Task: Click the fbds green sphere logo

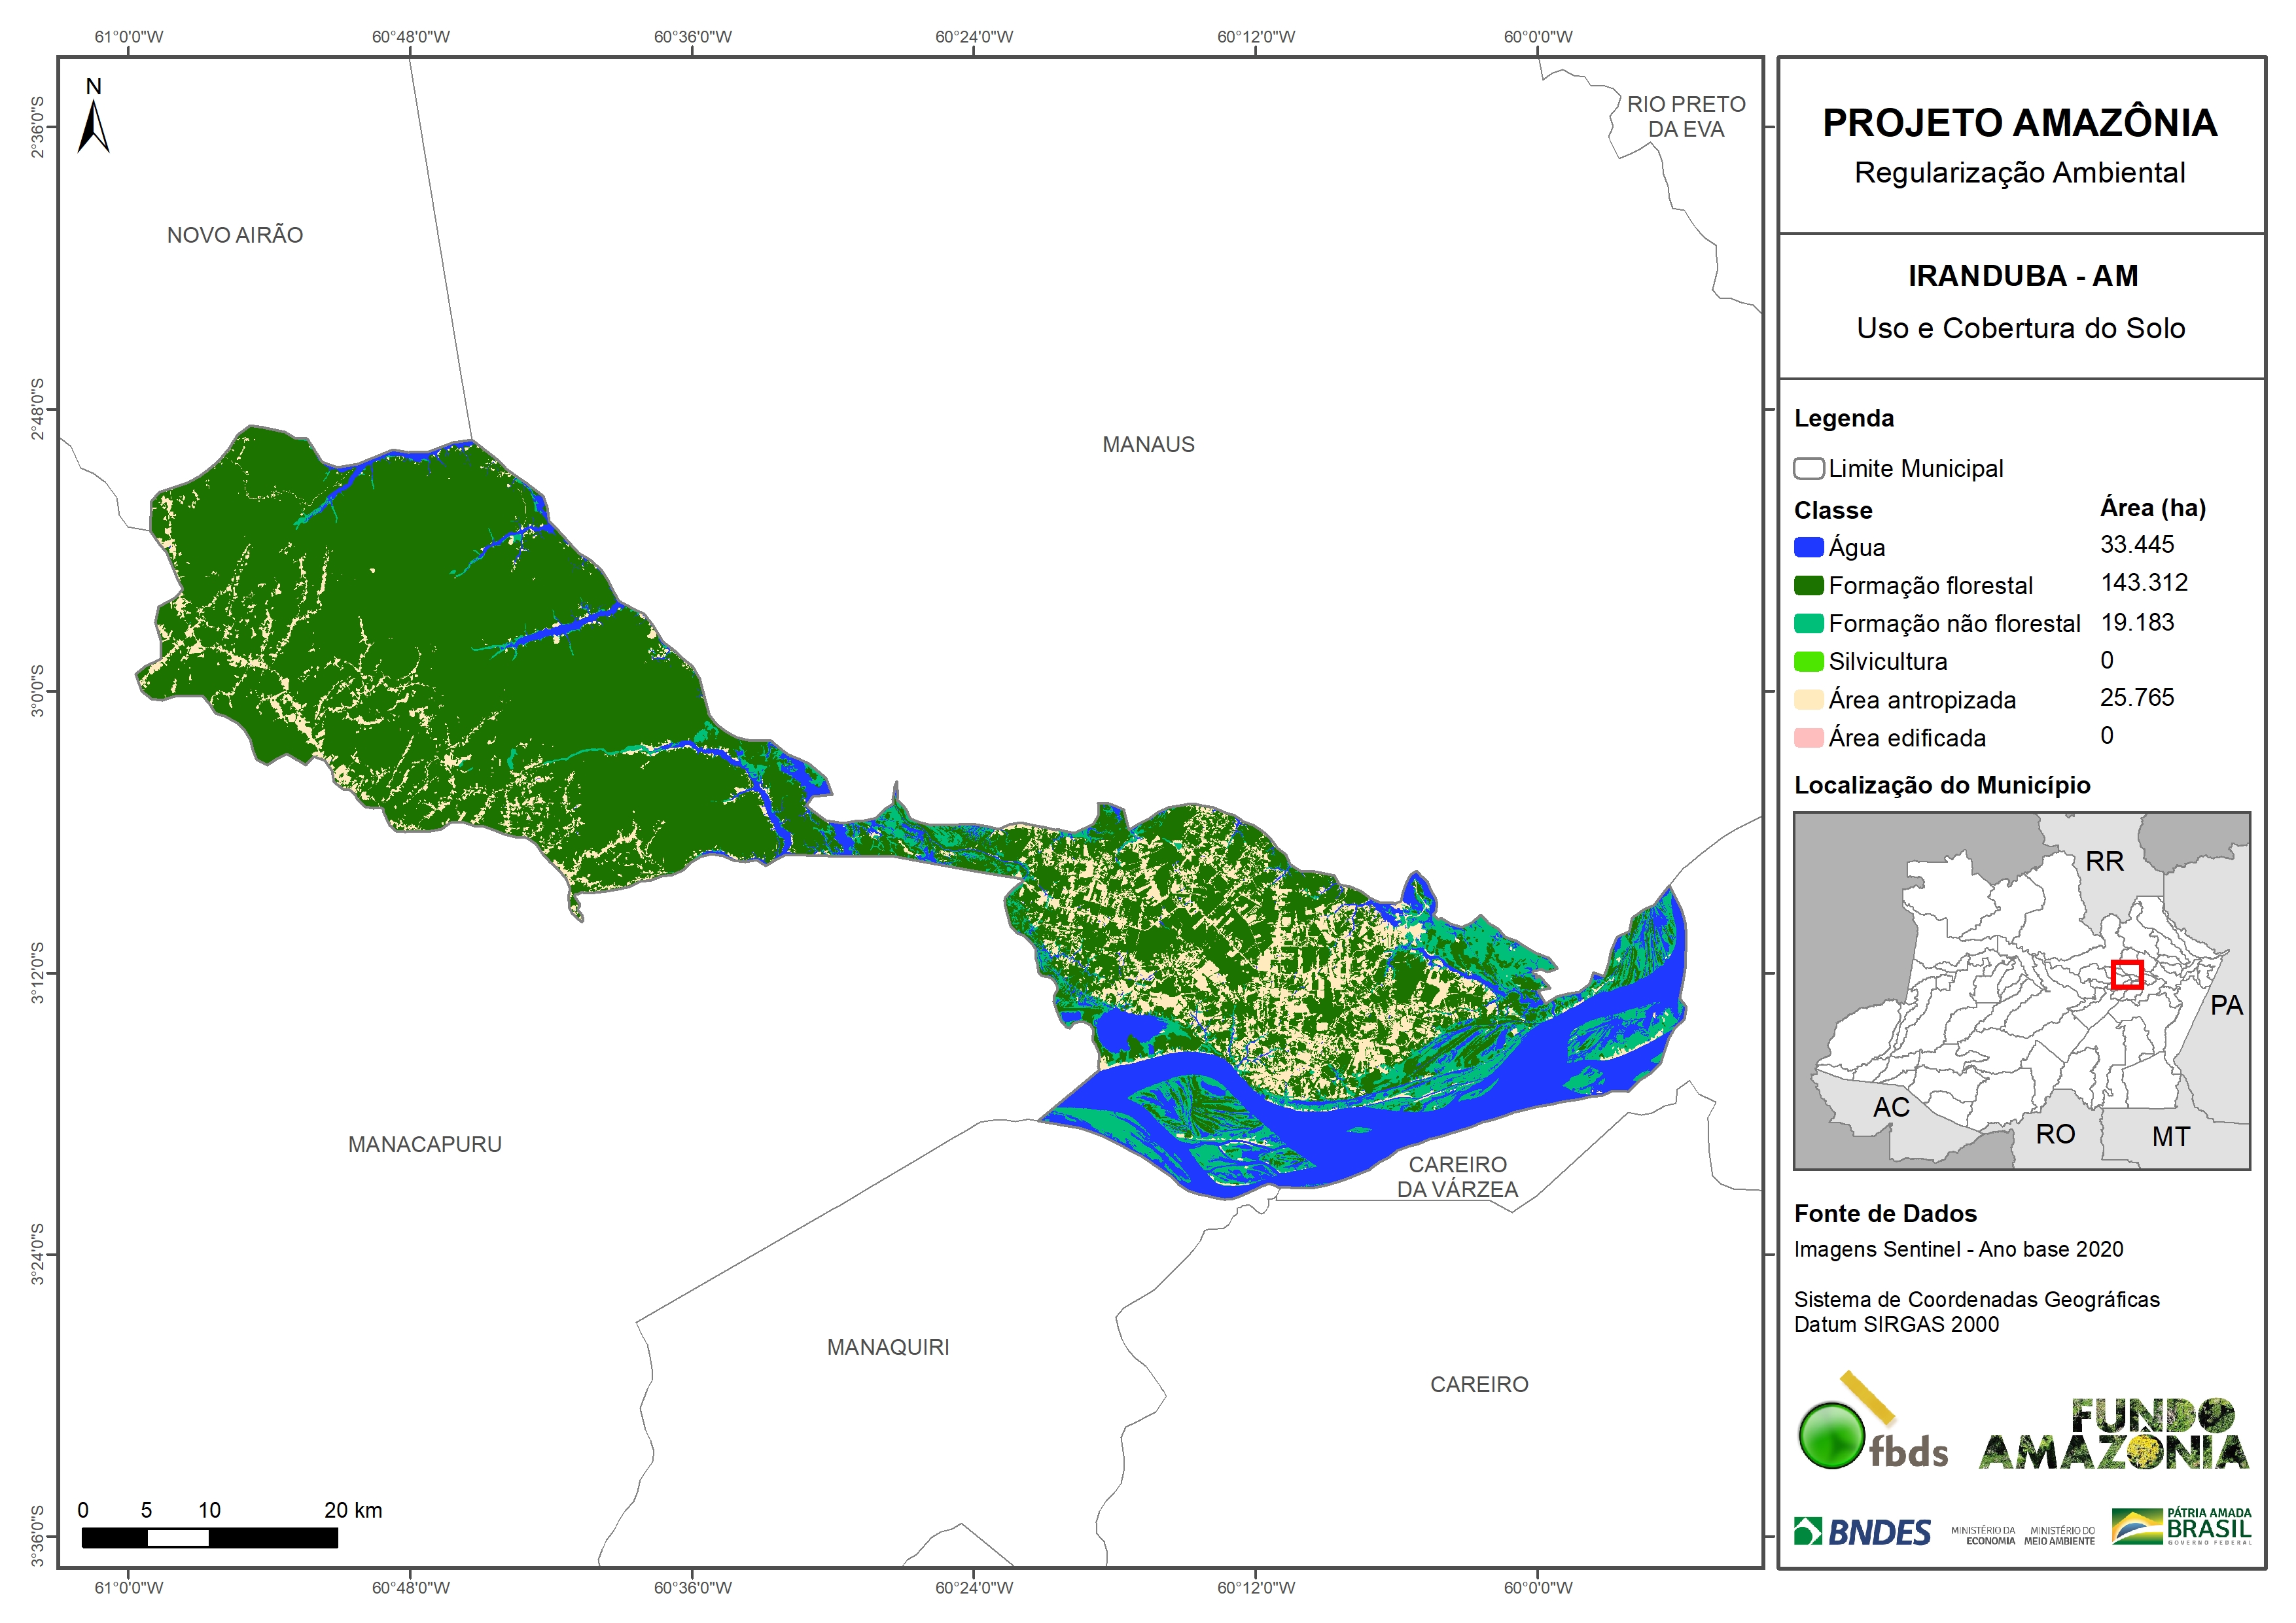Action: [x=1832, y=1435]
